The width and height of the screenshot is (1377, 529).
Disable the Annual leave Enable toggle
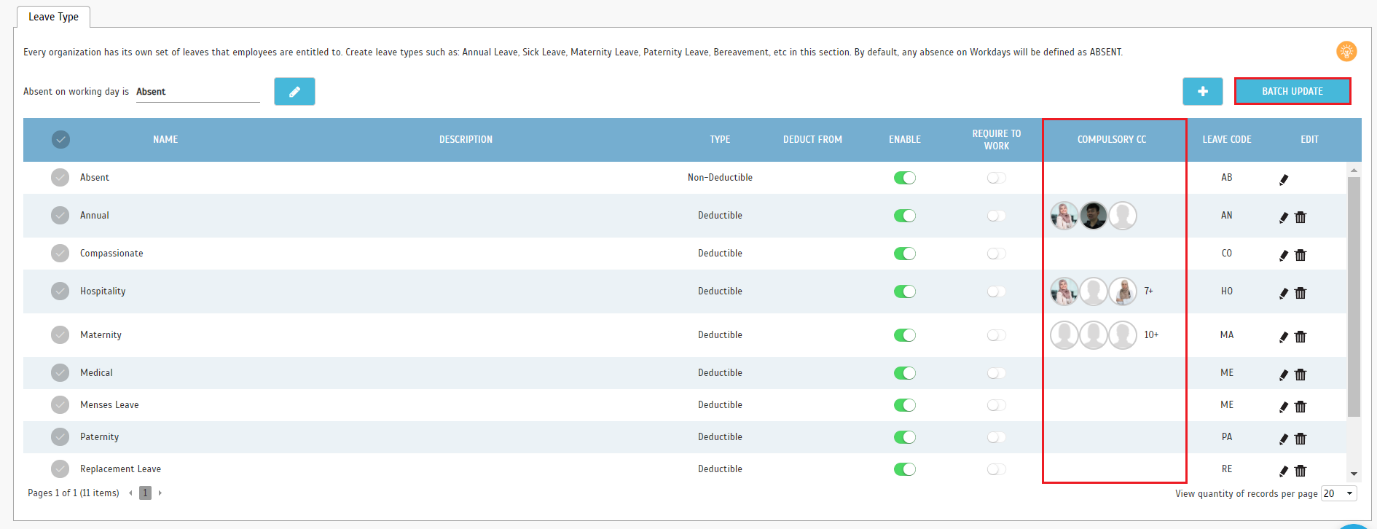(905, 215)
